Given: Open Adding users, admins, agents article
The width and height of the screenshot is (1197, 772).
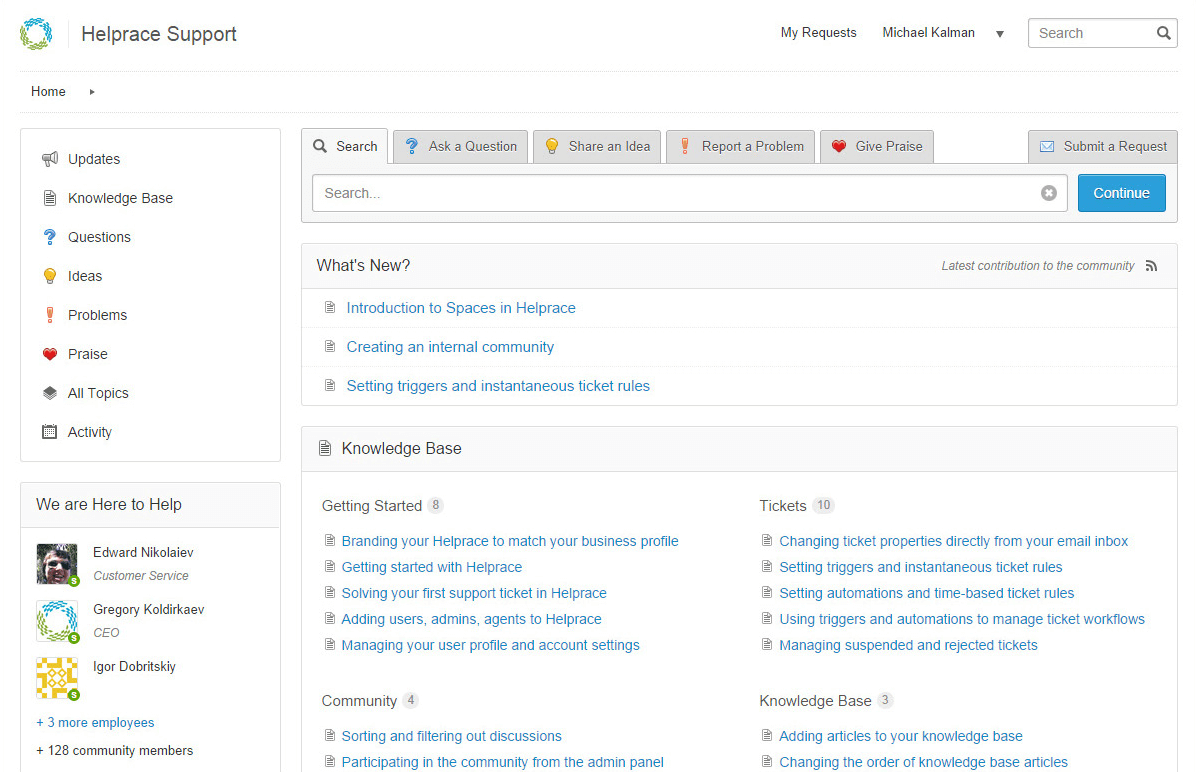Looking at the screenshot, I should point(471,619).
